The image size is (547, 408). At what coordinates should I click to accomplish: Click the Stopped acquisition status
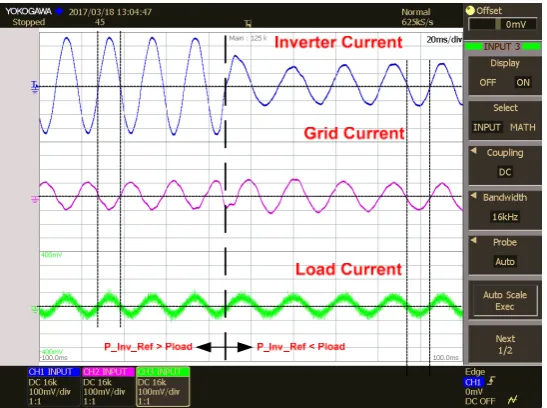(29, 22)
